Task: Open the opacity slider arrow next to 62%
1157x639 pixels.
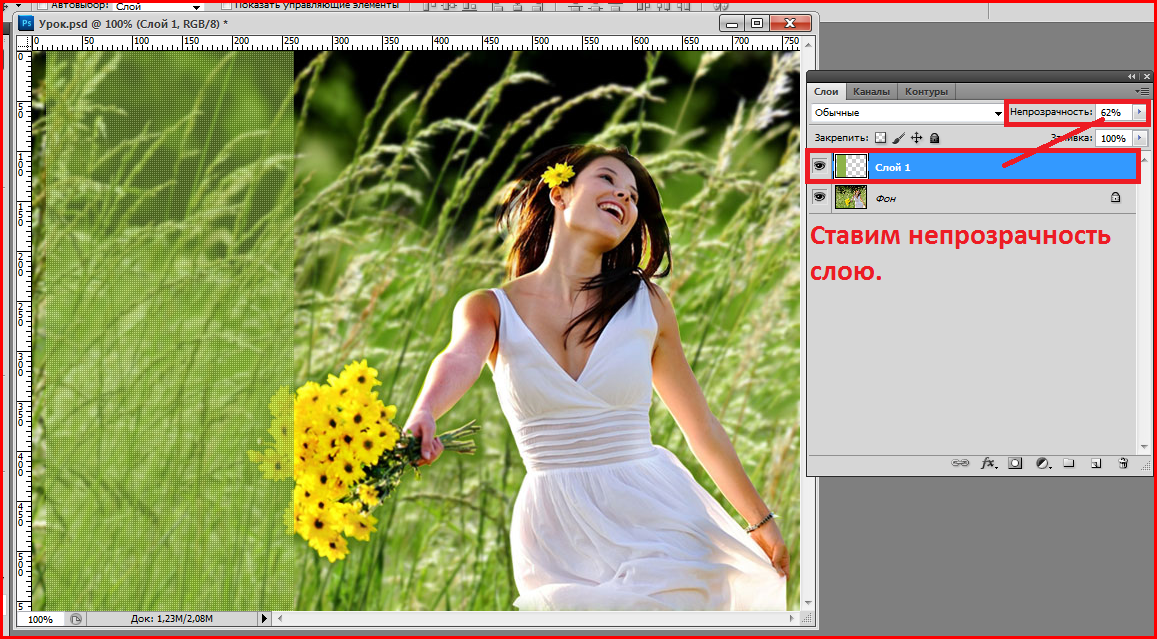Action: click(x=1139, y=112)
